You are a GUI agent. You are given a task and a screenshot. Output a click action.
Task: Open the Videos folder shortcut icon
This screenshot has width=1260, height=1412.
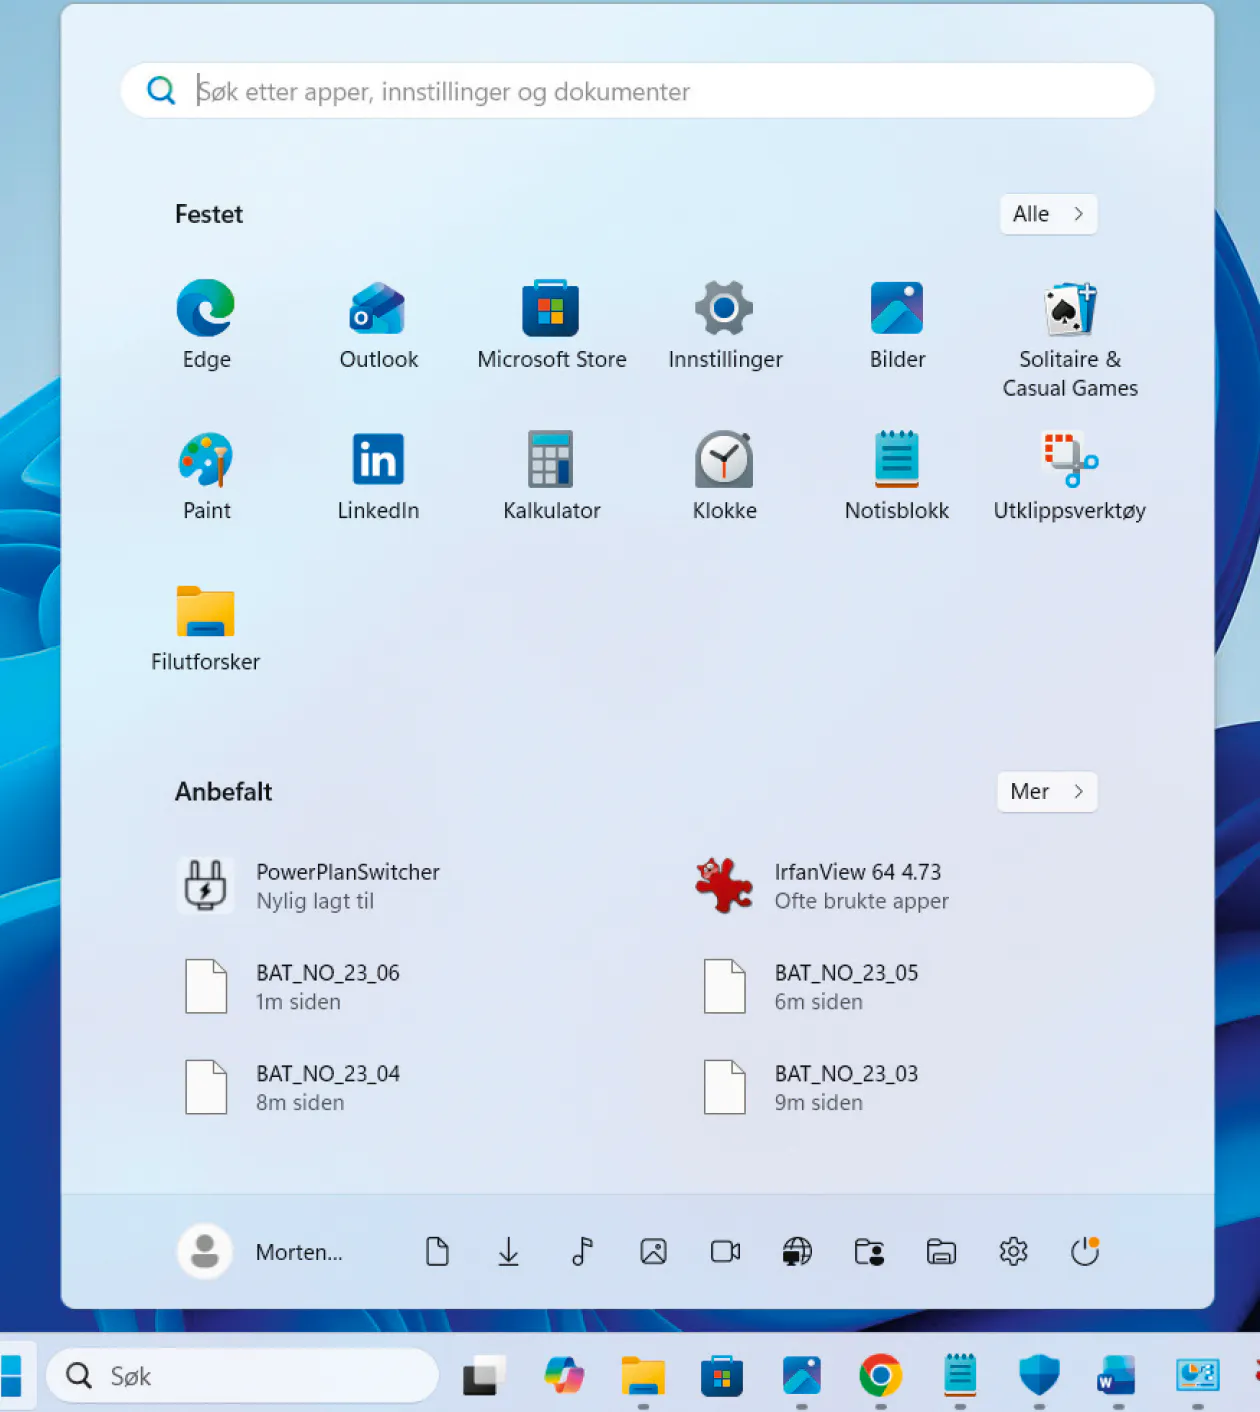725,1251
